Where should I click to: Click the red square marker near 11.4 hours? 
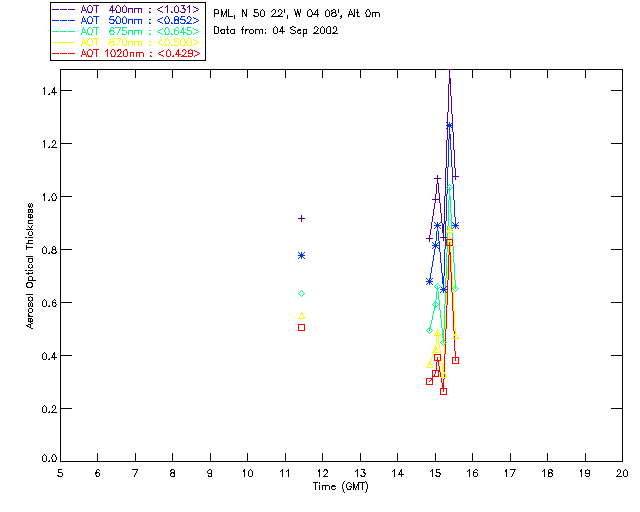[301, 327]
